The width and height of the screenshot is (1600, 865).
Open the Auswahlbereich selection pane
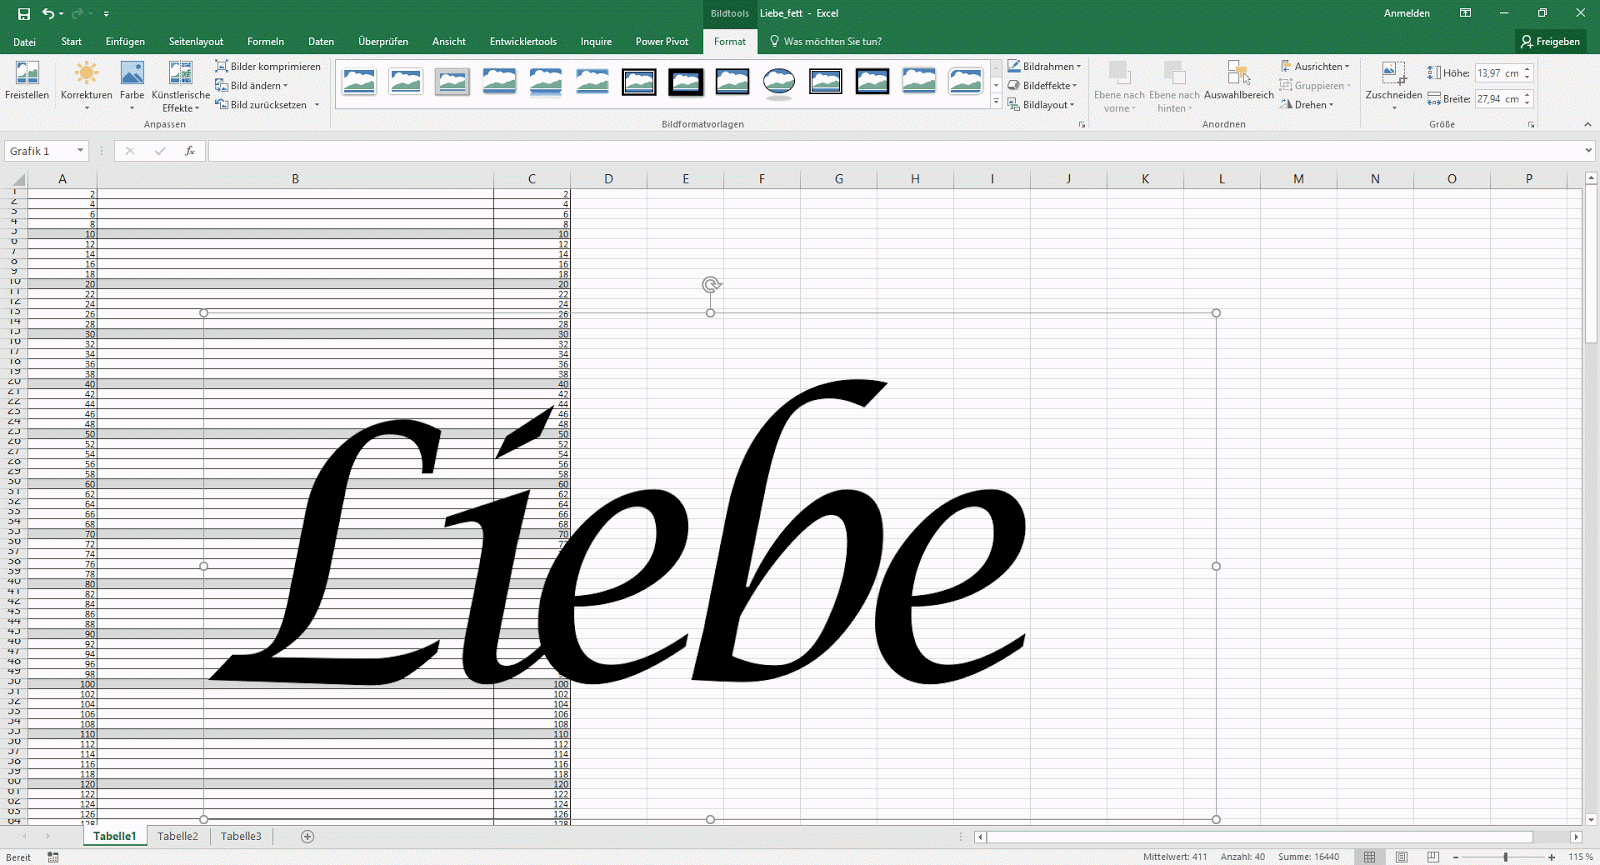pyautogui.click(x=1238, y=80)
